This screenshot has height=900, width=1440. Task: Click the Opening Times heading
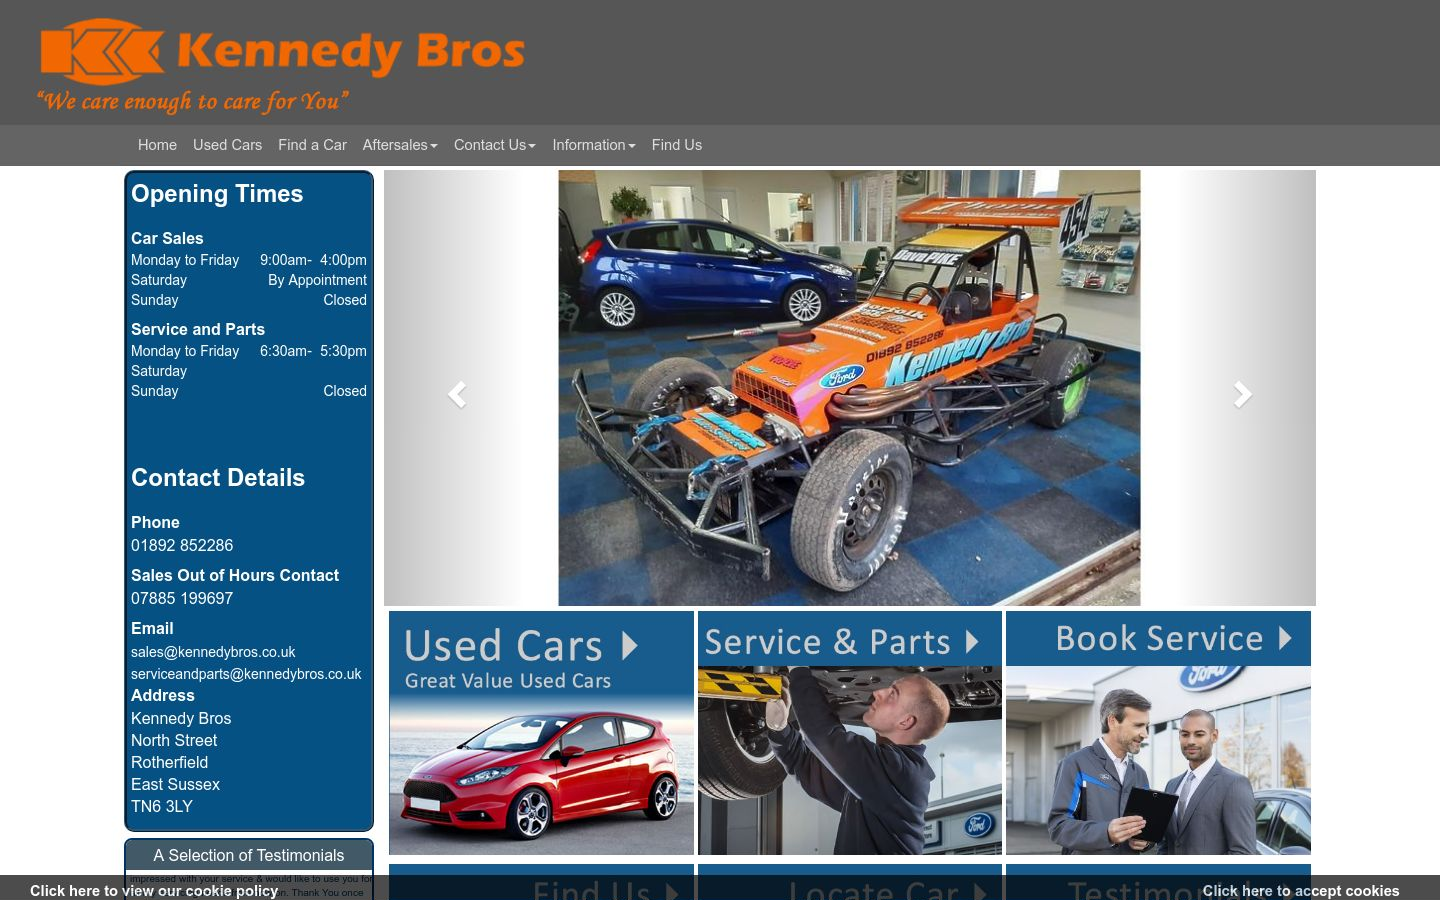[x=217, y=194]
